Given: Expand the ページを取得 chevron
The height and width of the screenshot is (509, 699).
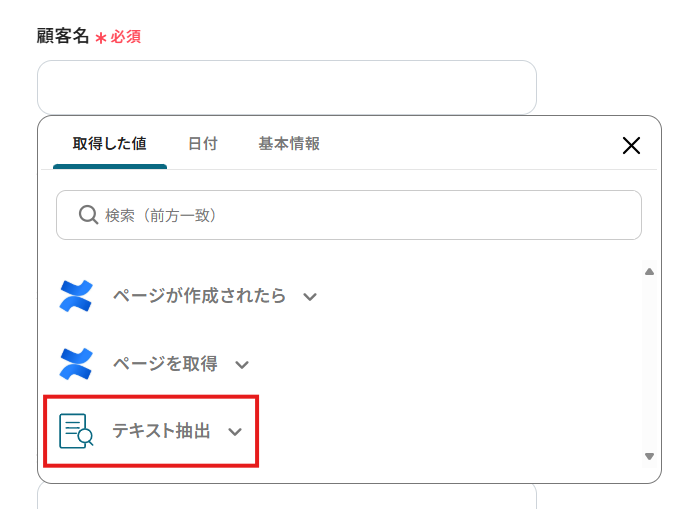Looking at the screenshot, I should point(241,365).
